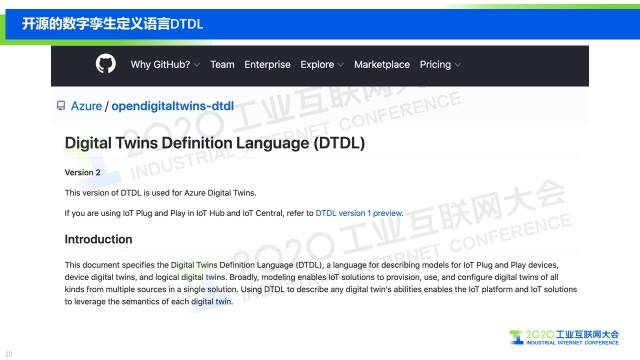Image resolution: width=640 pixels, height=360 pixels.
Task: Click the introduction paragraph about IoT Plug and Play
Action: click(321, 283)
